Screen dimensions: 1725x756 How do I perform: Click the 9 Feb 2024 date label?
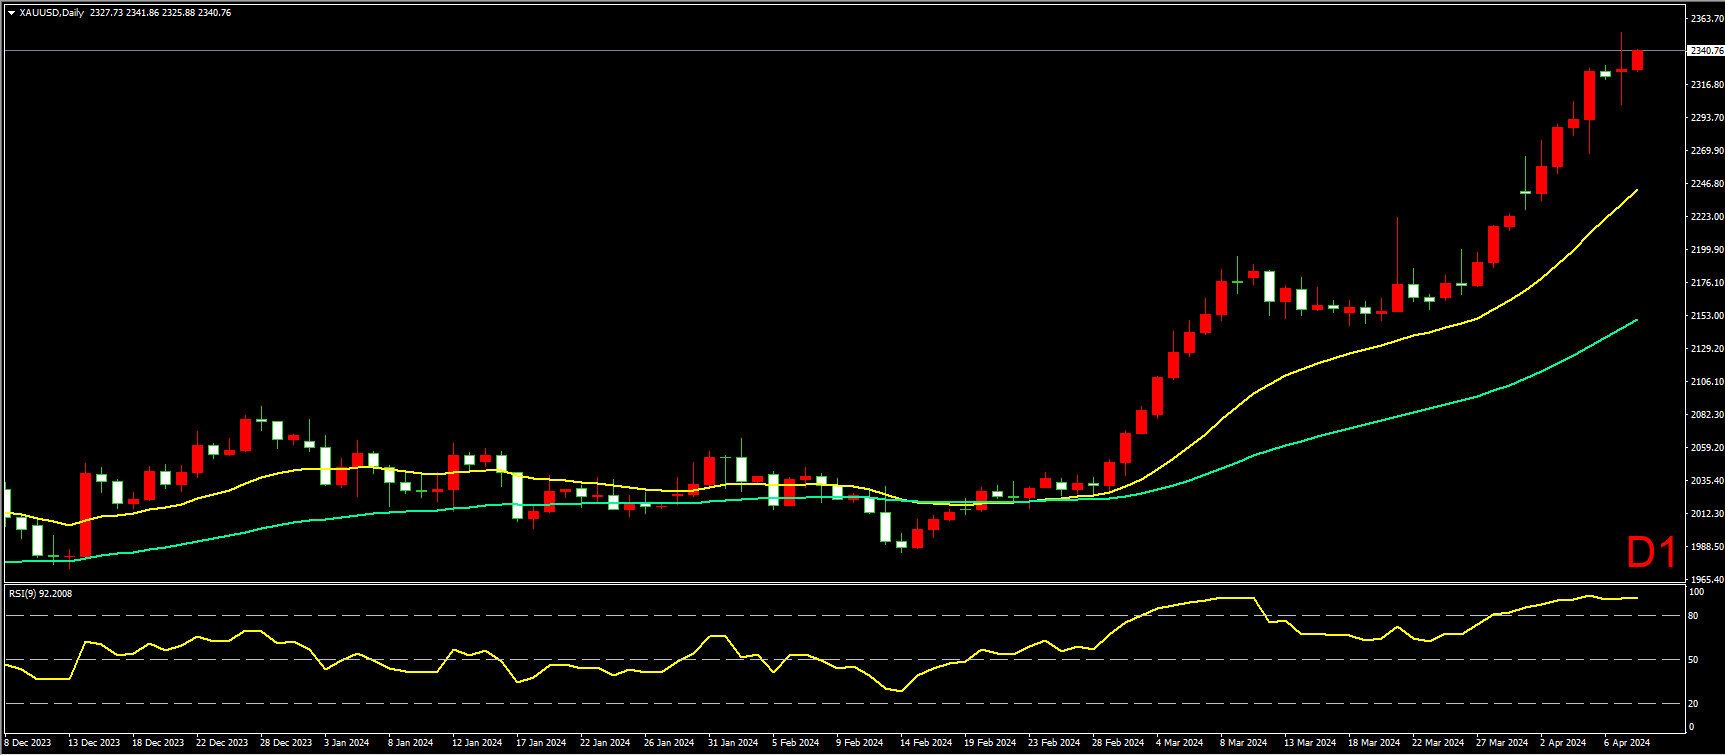860,743
